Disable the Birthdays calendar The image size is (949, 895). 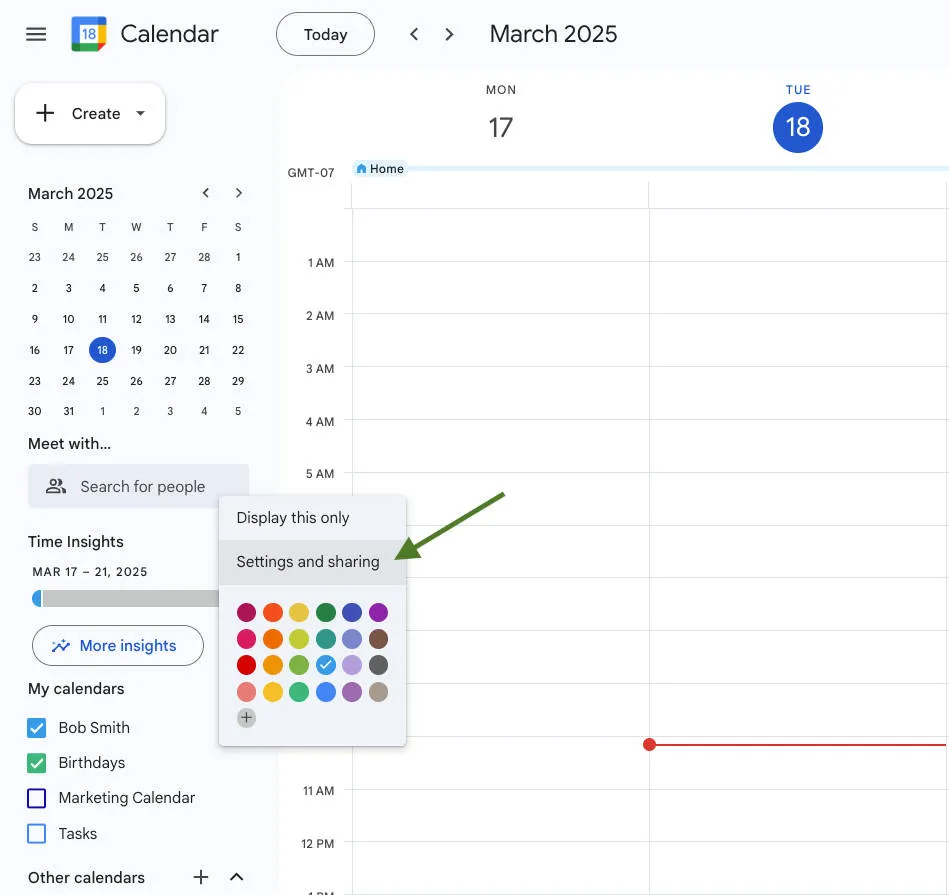click(x=36, y=763)
